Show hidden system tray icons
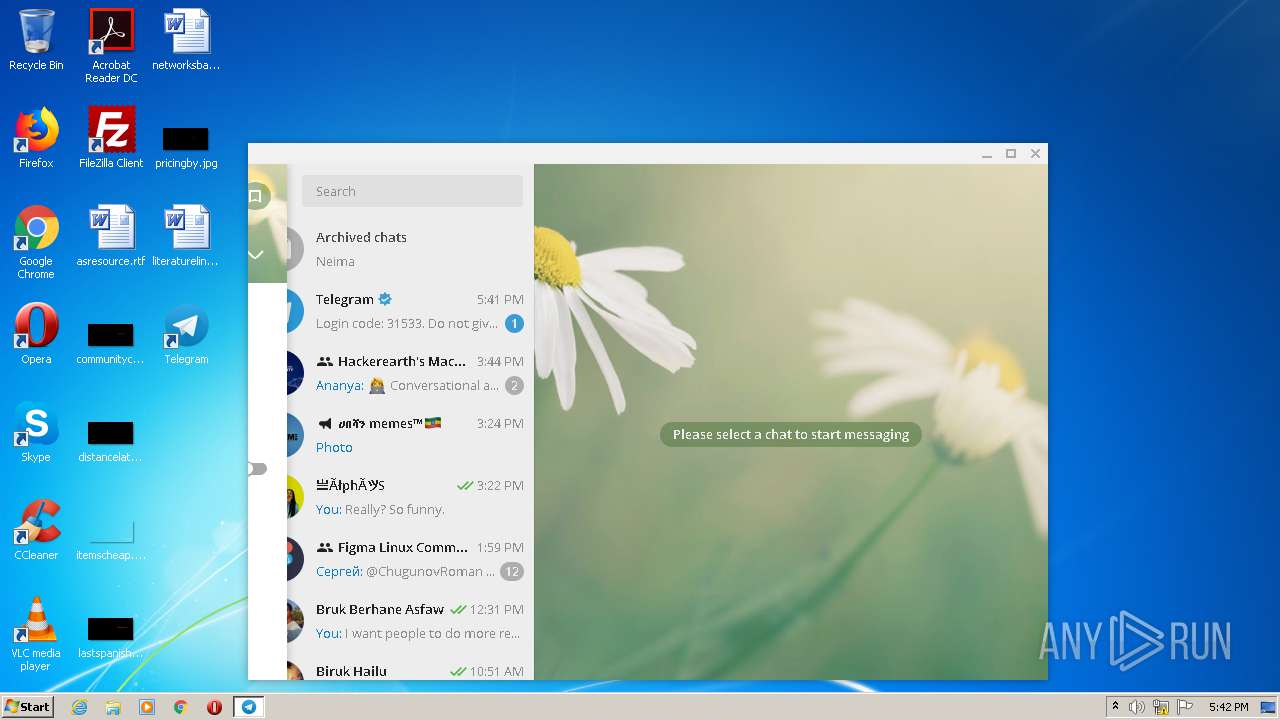This screenshot has height=720, width=1280. coord(1116,707)
